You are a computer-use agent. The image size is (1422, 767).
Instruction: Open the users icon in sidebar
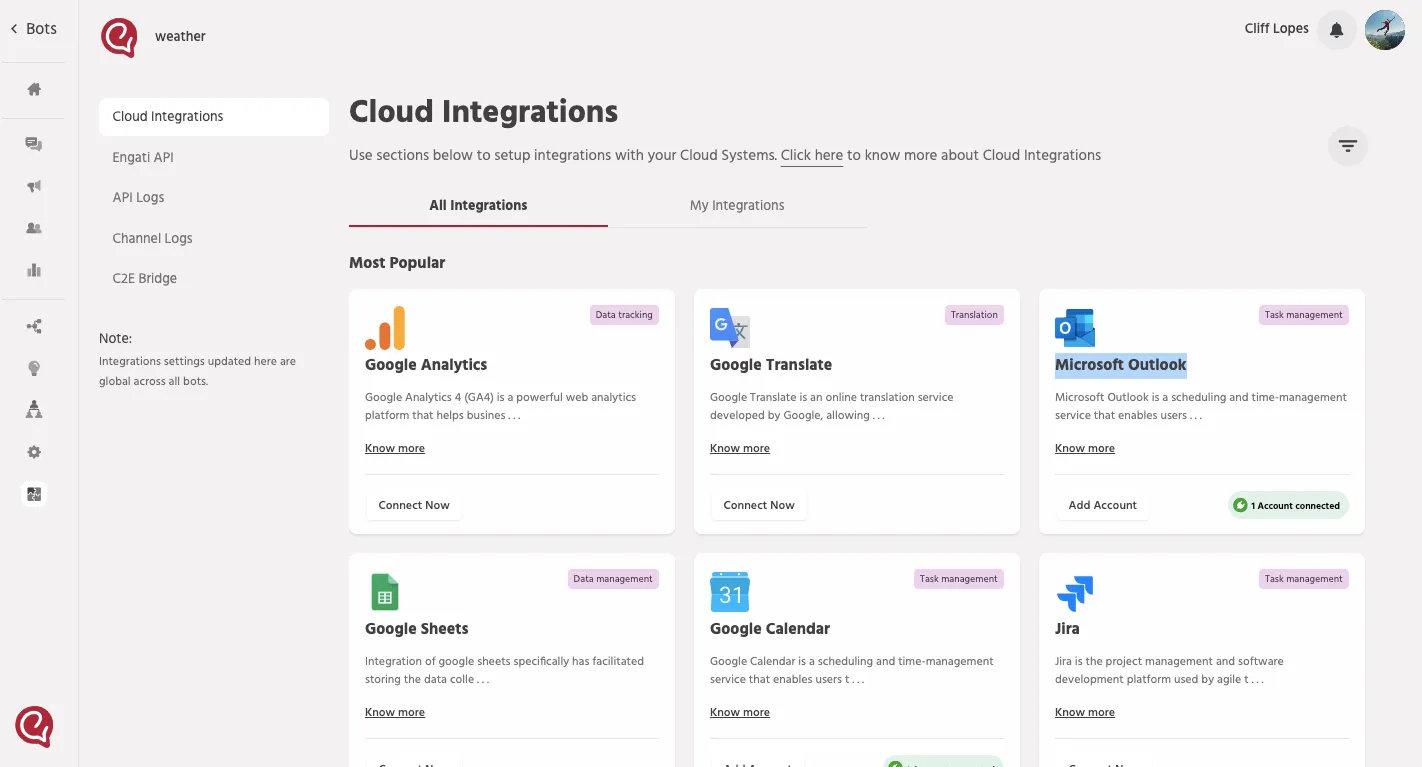tap(34, 228)
